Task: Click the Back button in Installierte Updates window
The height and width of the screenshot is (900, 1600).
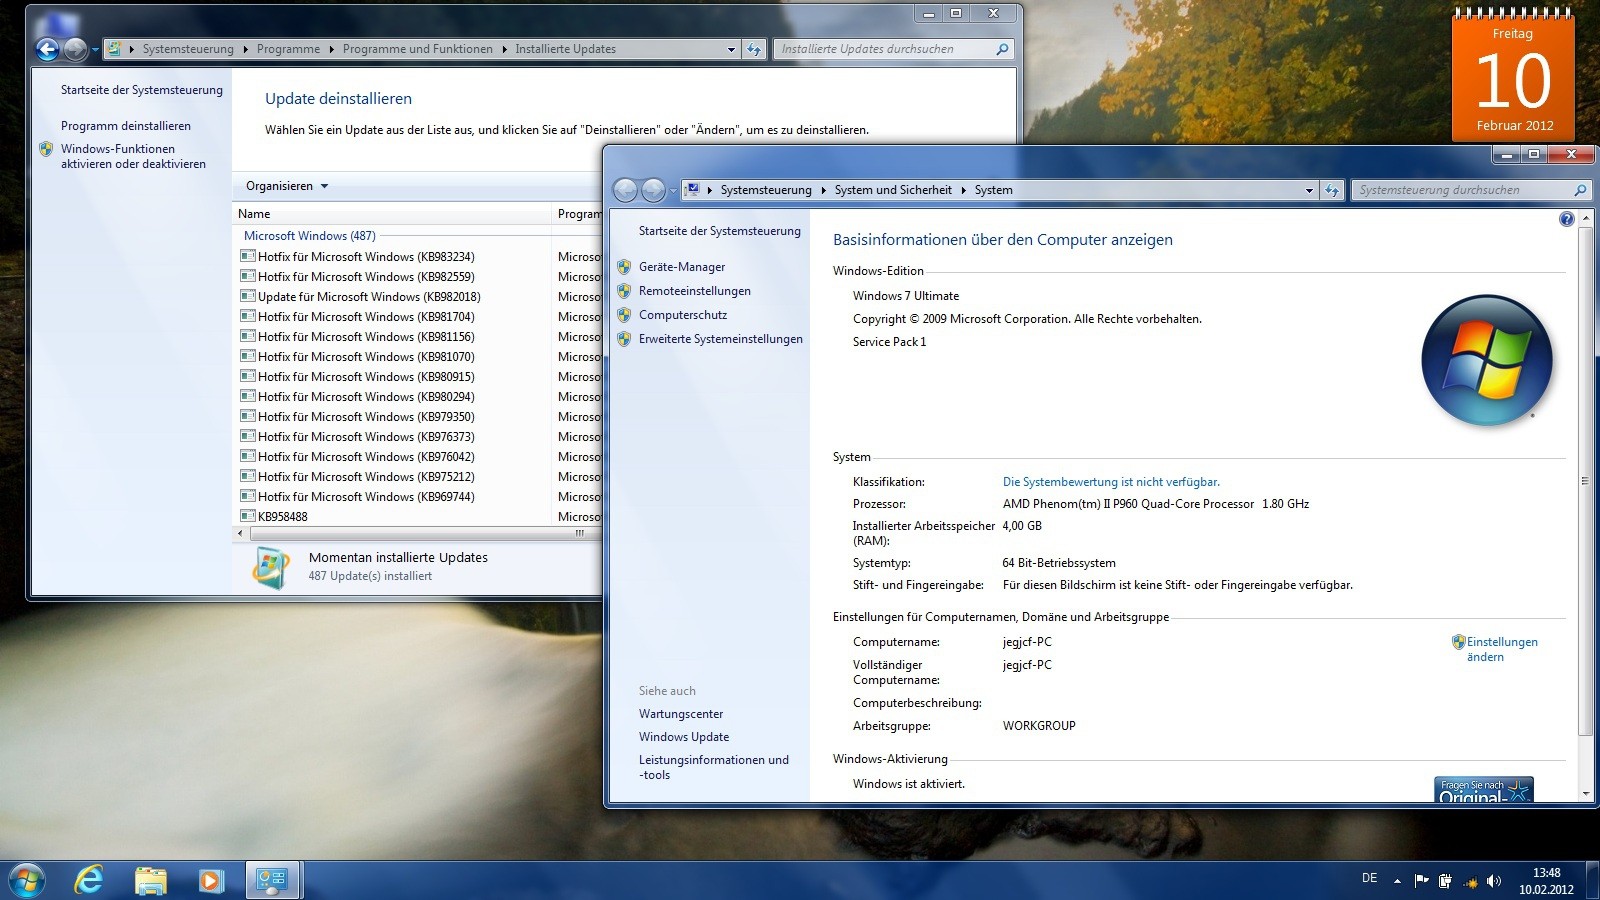Action: pyautogui.click(x=47, y=49)
